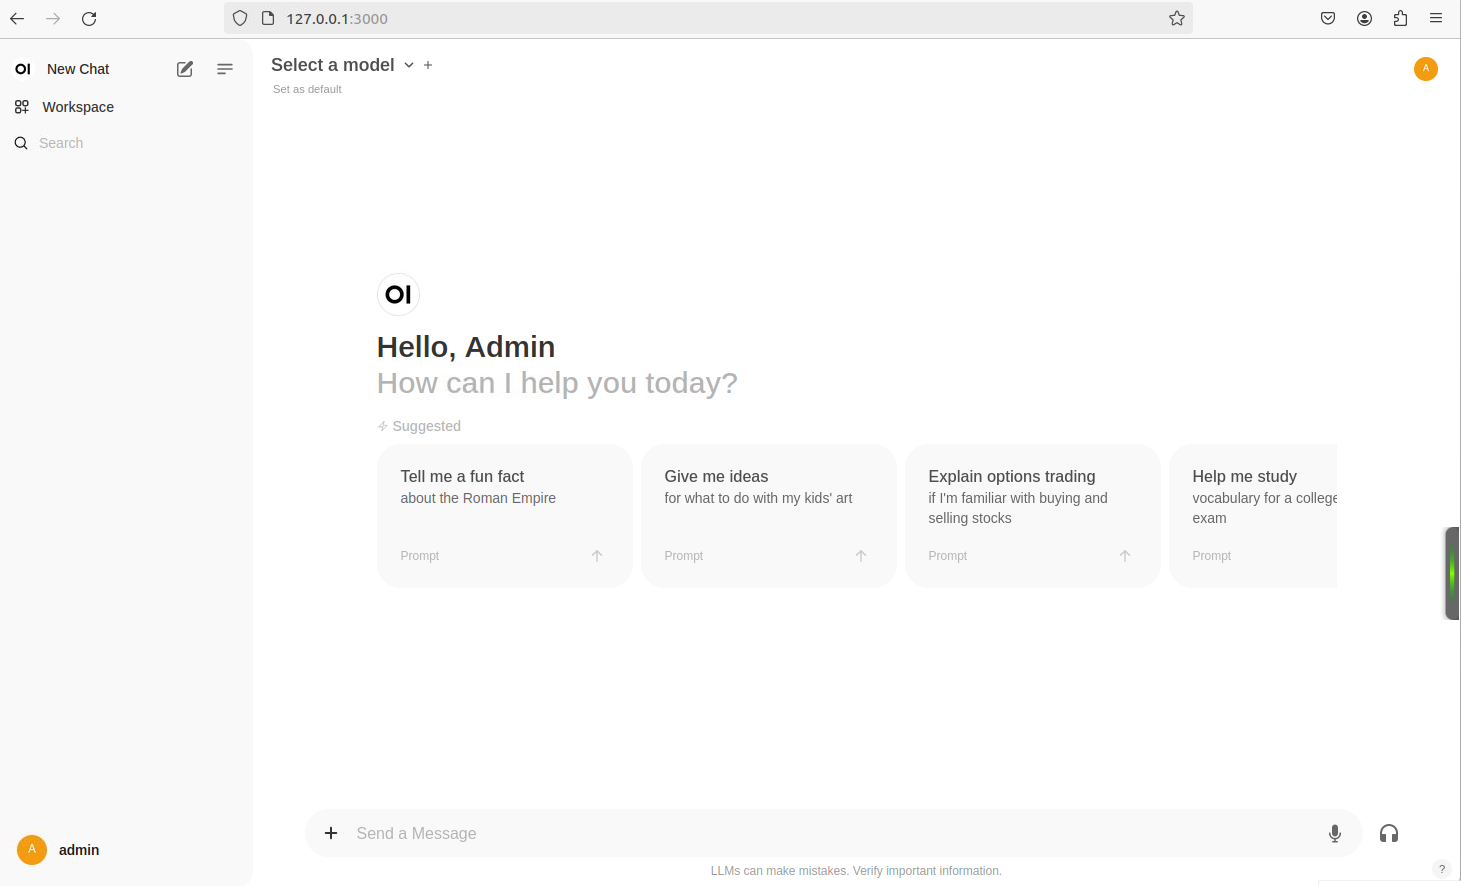Click the new chat pencil icon
The height and width of the screenshot is (886, 1461).
(x=185, y=69)
